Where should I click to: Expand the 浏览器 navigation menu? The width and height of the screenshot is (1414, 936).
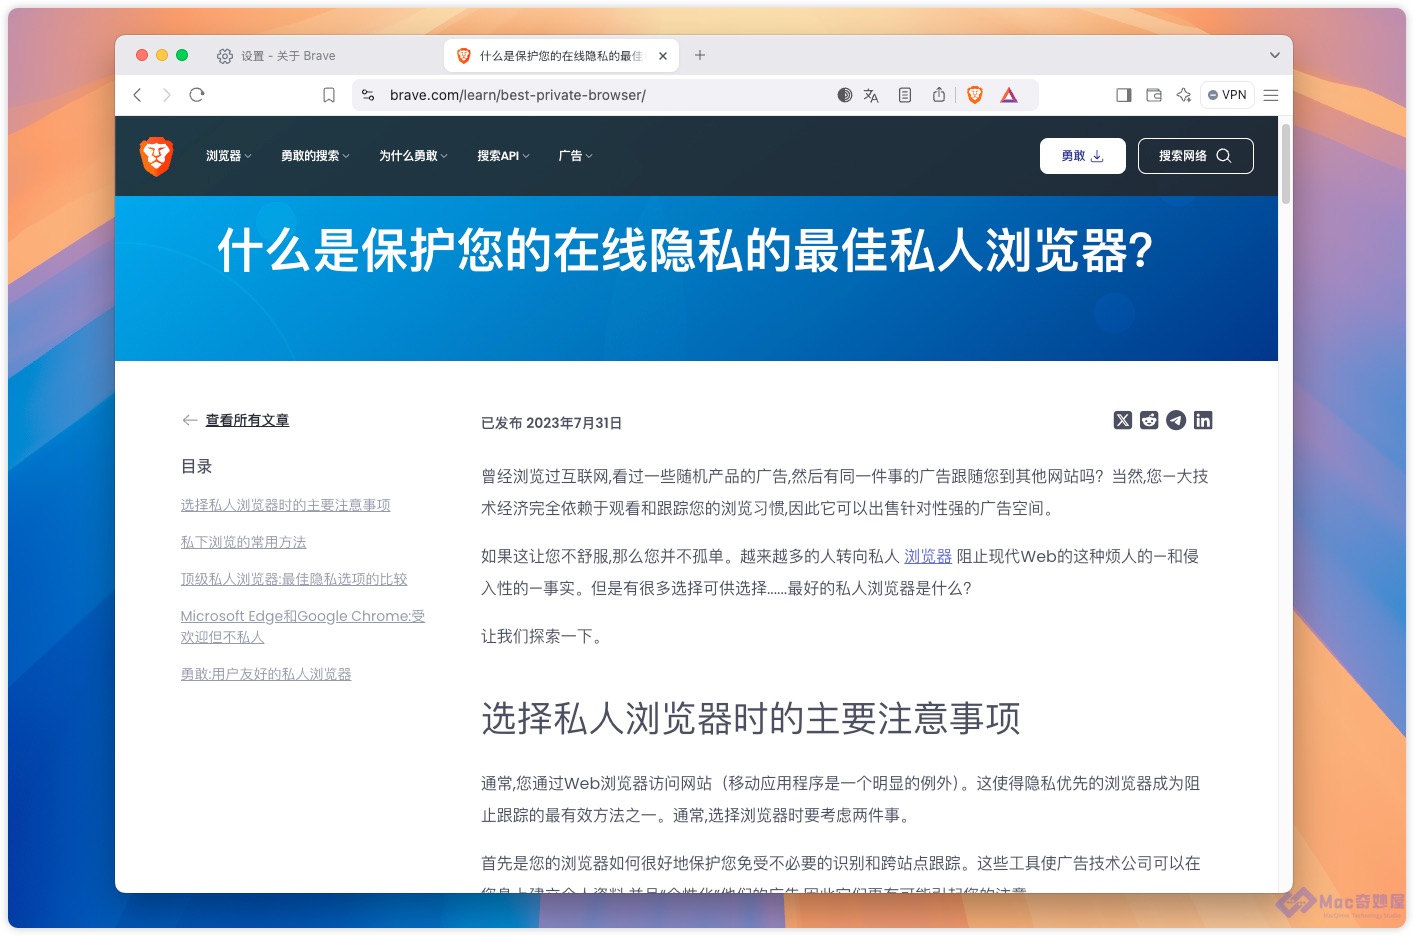click(229, 156)
